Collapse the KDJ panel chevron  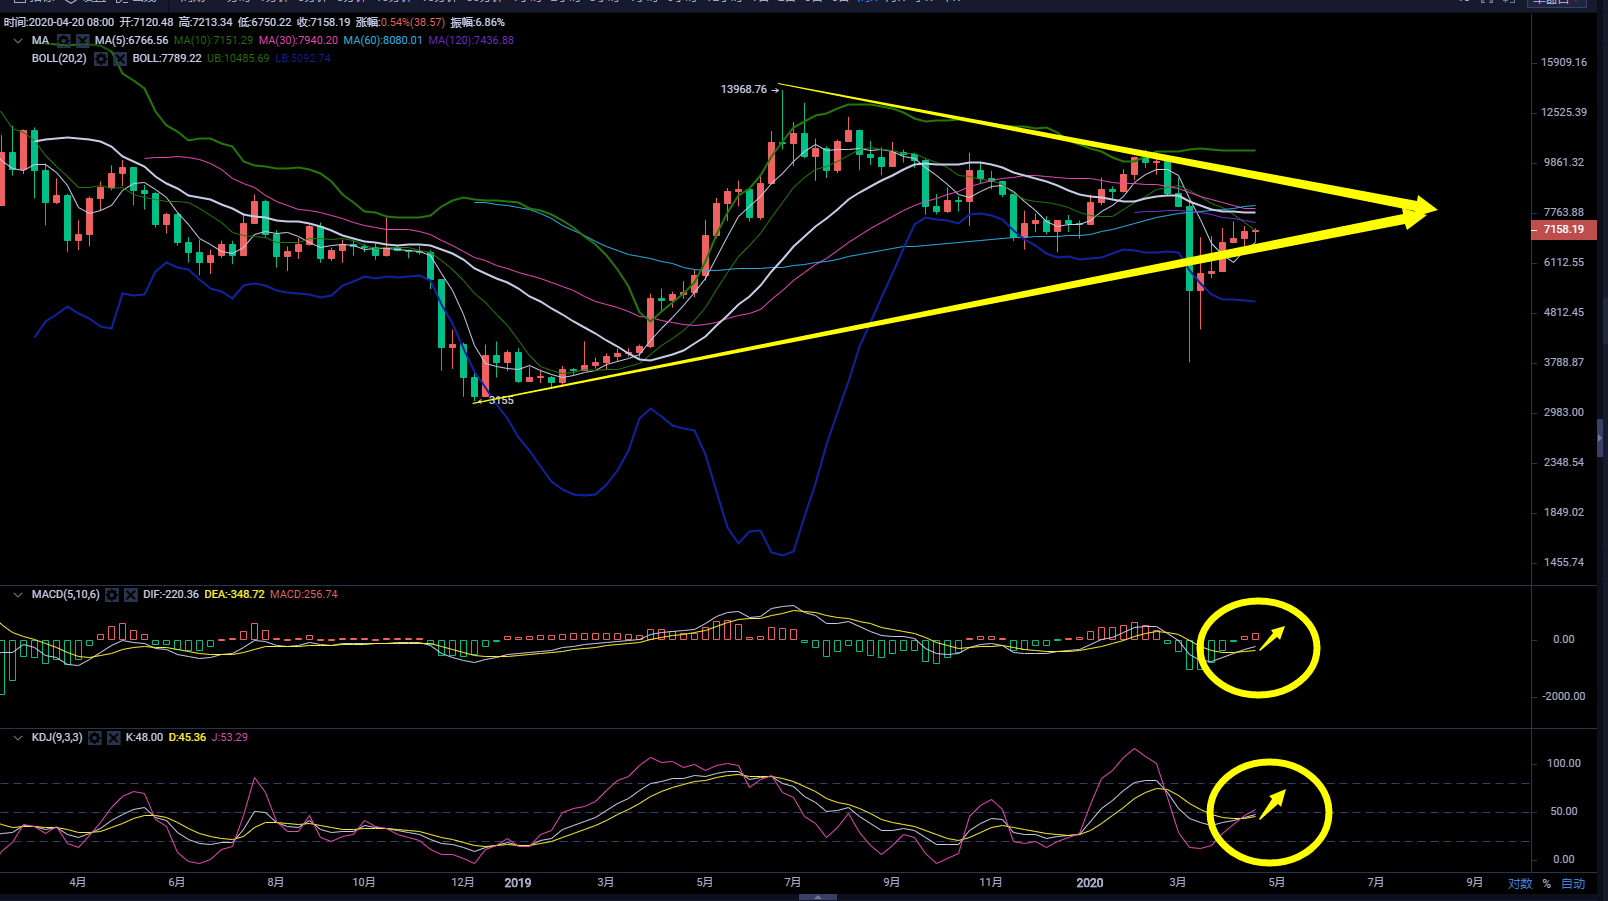click(18, 738)
